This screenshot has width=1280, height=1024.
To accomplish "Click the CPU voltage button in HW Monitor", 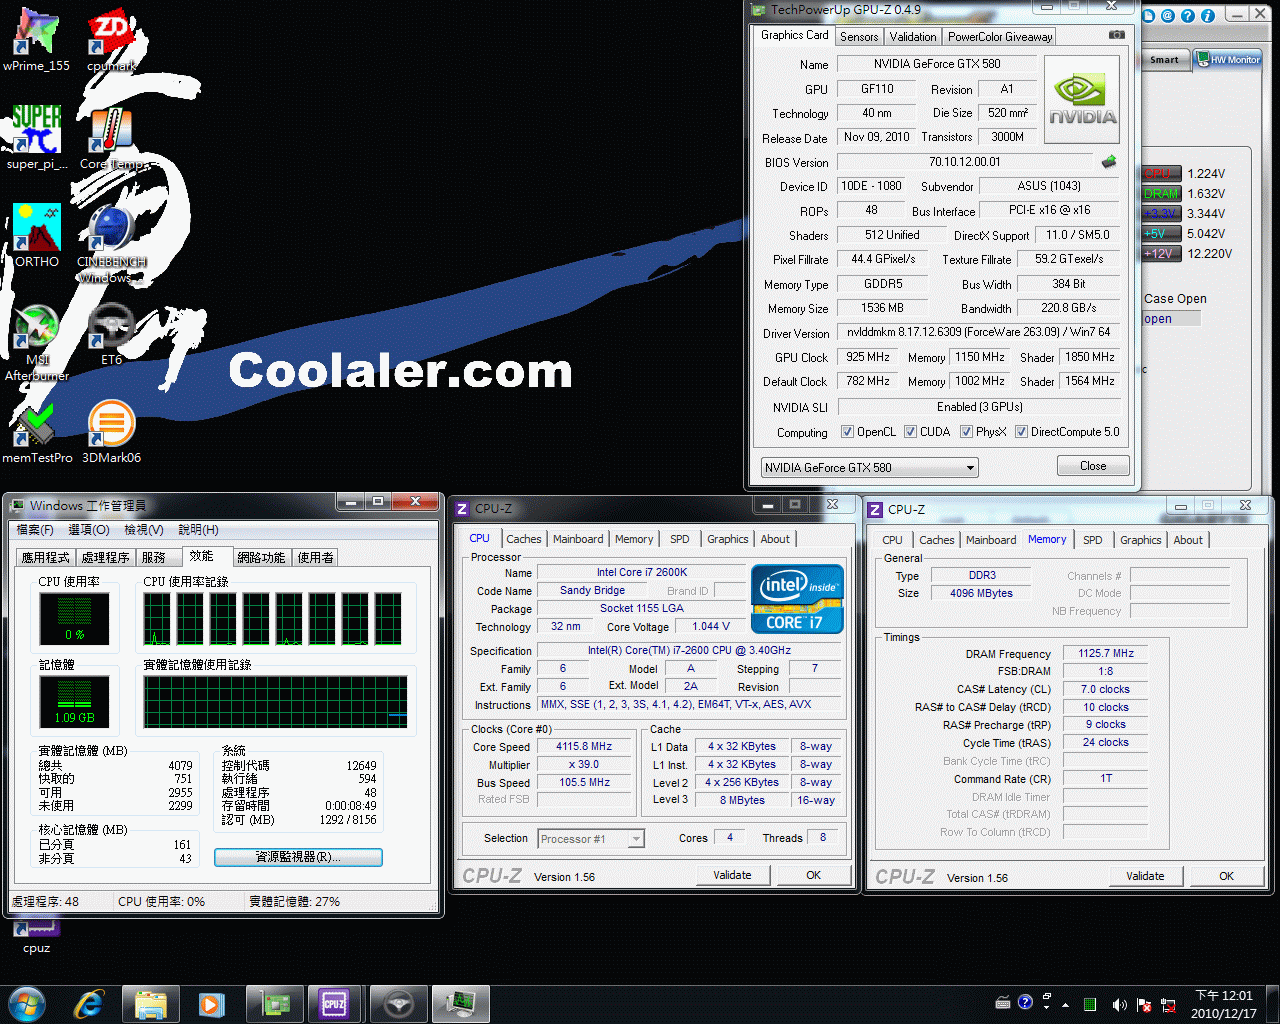I will 1161,174.
